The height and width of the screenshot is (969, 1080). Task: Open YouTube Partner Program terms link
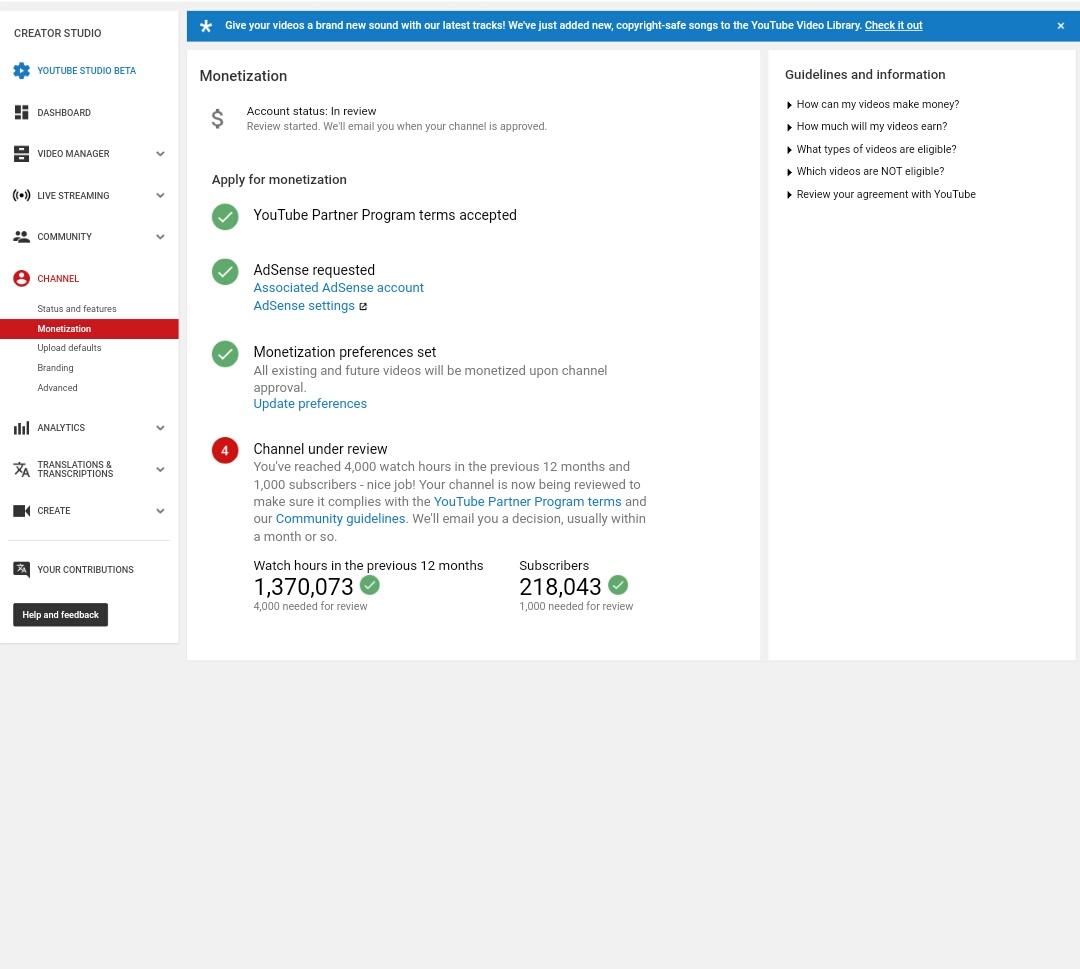528,501
